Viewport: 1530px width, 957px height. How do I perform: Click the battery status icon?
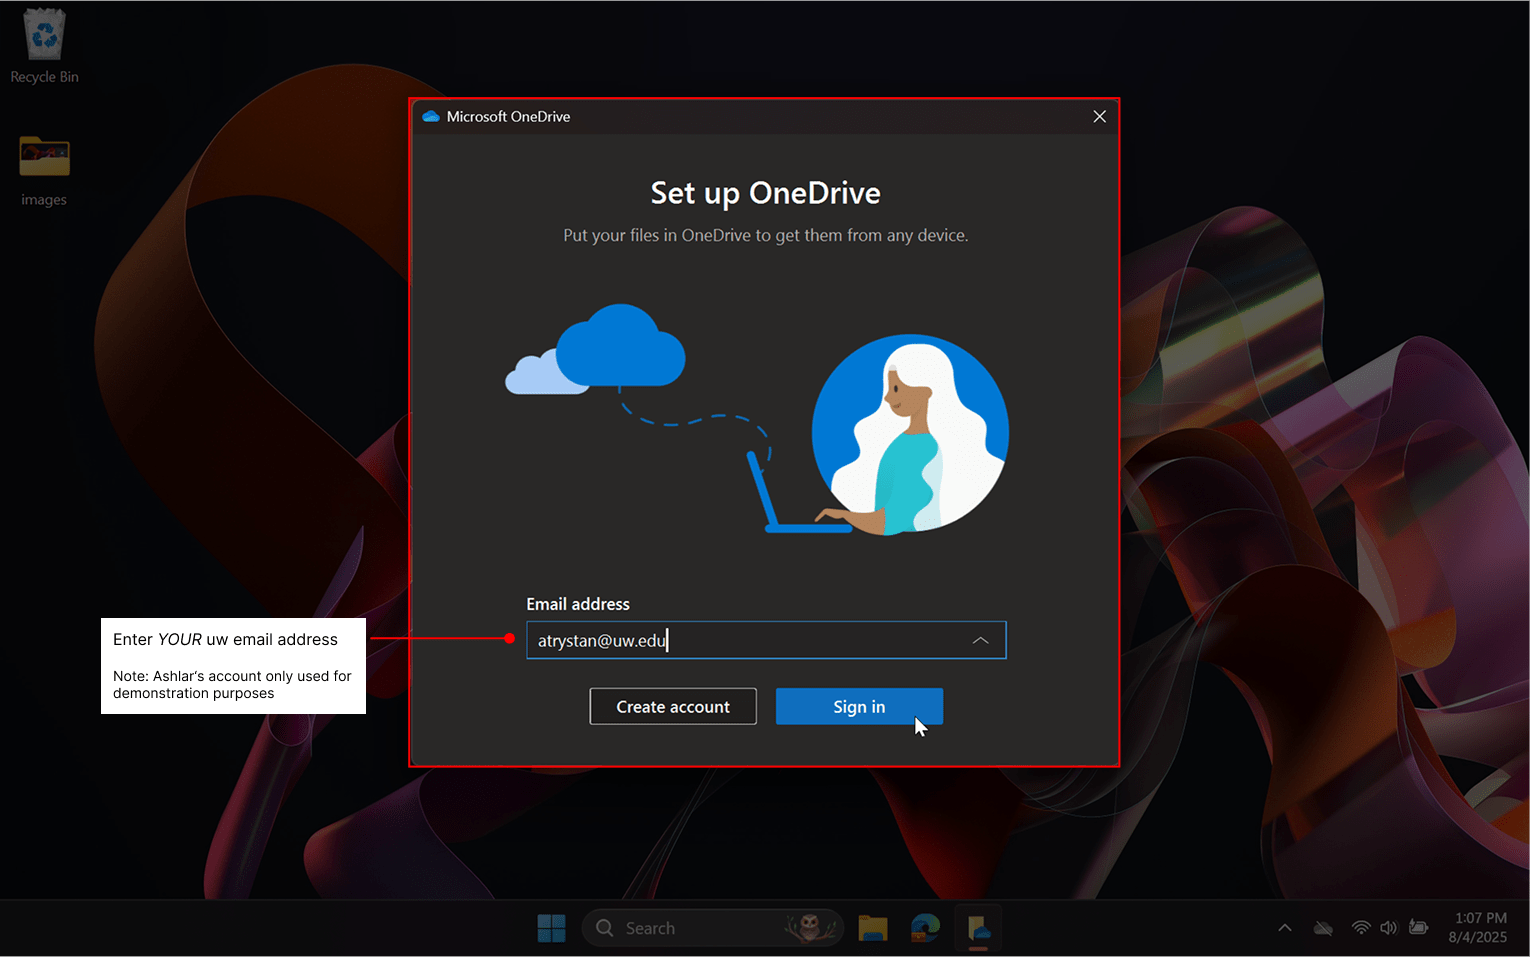pyautogui.click(x=1418, y=928)
